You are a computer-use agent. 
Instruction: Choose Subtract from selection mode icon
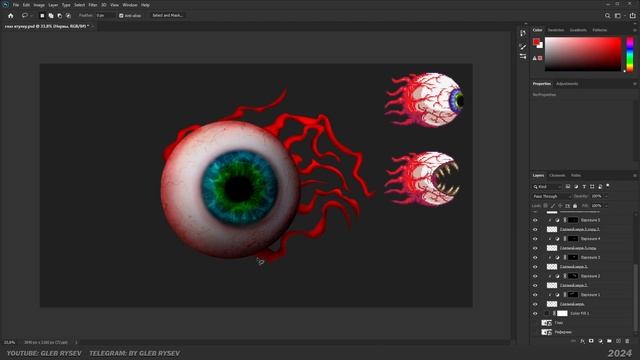pos(60,16)
